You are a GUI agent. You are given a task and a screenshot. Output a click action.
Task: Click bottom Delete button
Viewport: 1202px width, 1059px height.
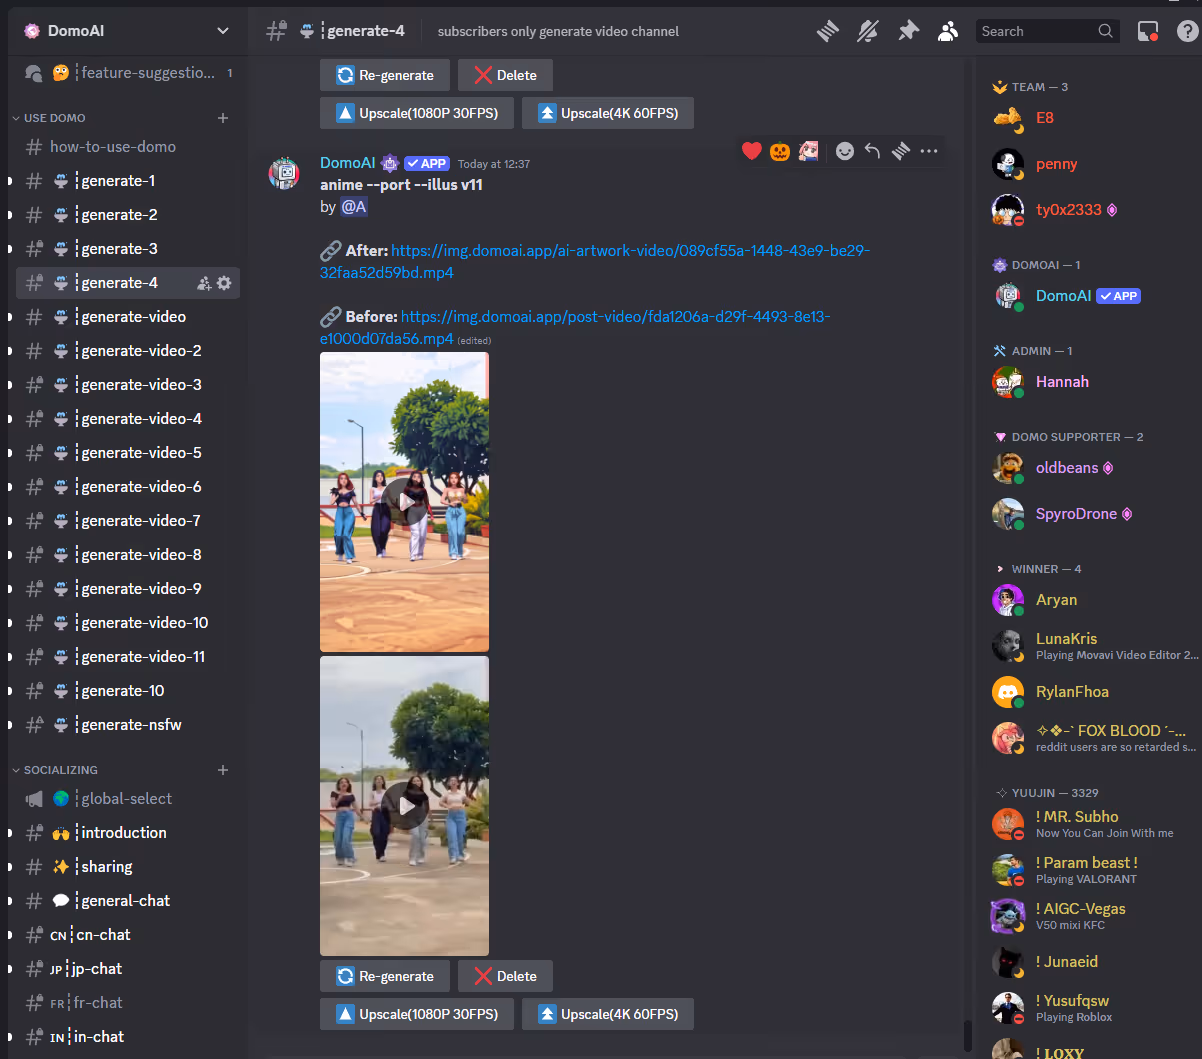coord(505,976)
